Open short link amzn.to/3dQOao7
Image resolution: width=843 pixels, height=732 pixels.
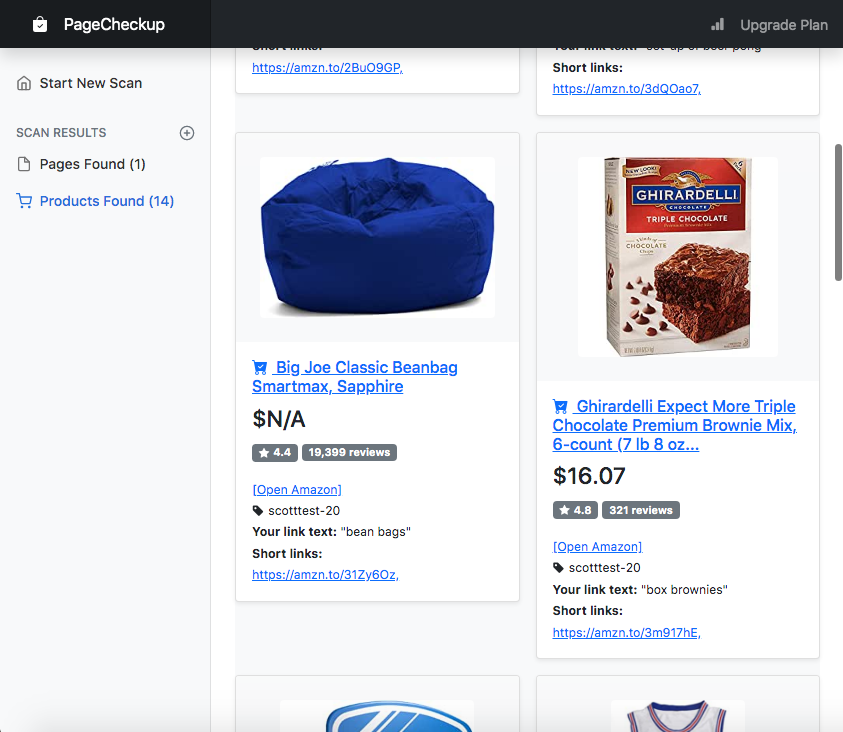click(x=627, y=89)
